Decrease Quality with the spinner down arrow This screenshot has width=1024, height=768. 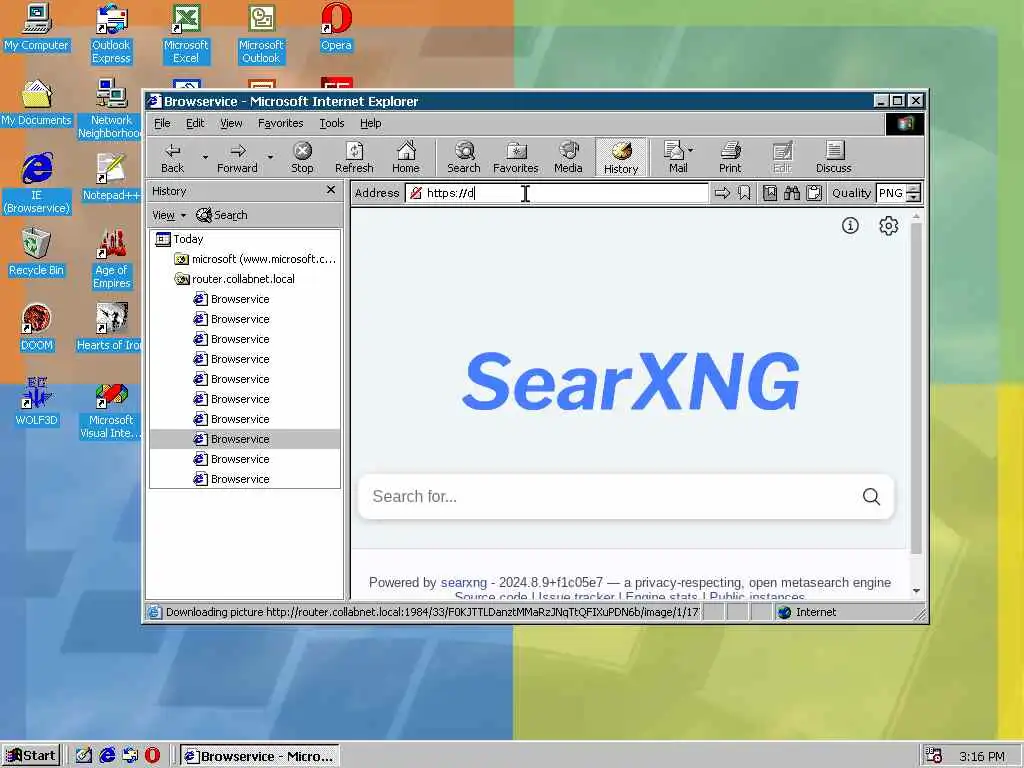914,197
